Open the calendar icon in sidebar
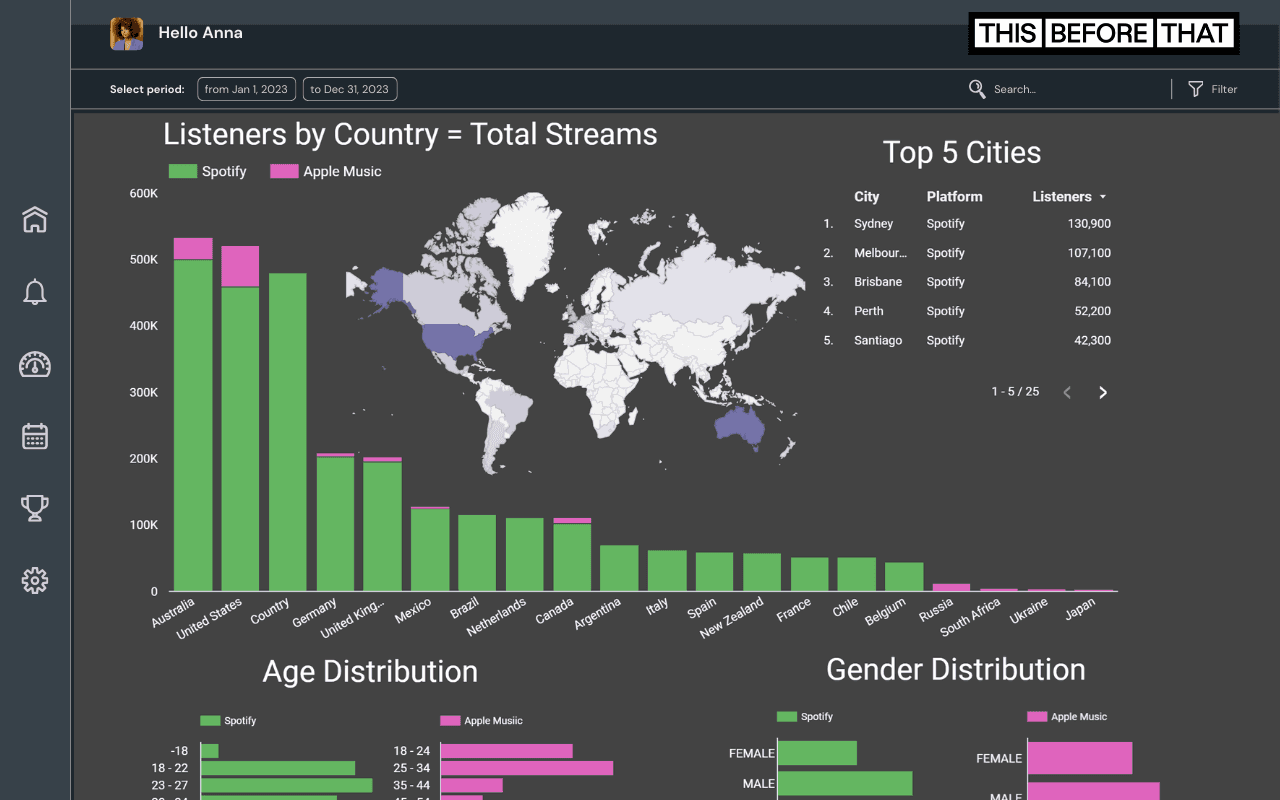Screen dimensions: 1280x800 tap(35, 436)
